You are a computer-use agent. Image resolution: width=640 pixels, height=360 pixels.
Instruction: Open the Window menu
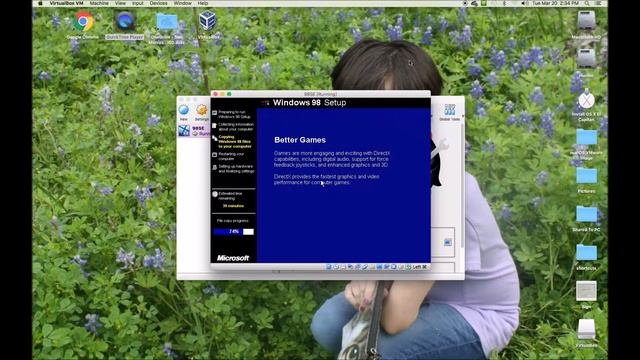[182, 3]
